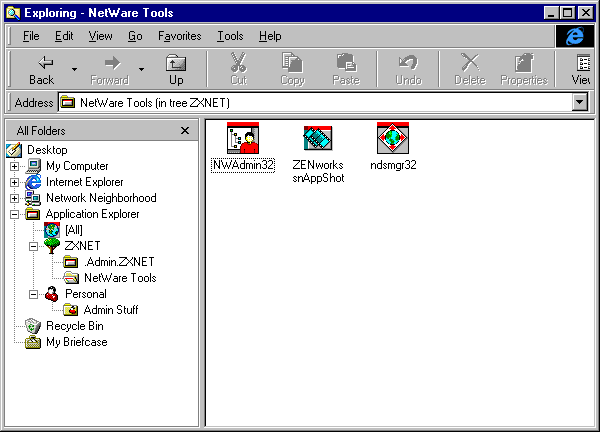This screenshot has width=600, height=432.
Task: Select the 'My Briefcase' tree label
Action: (x=77, y=342)
